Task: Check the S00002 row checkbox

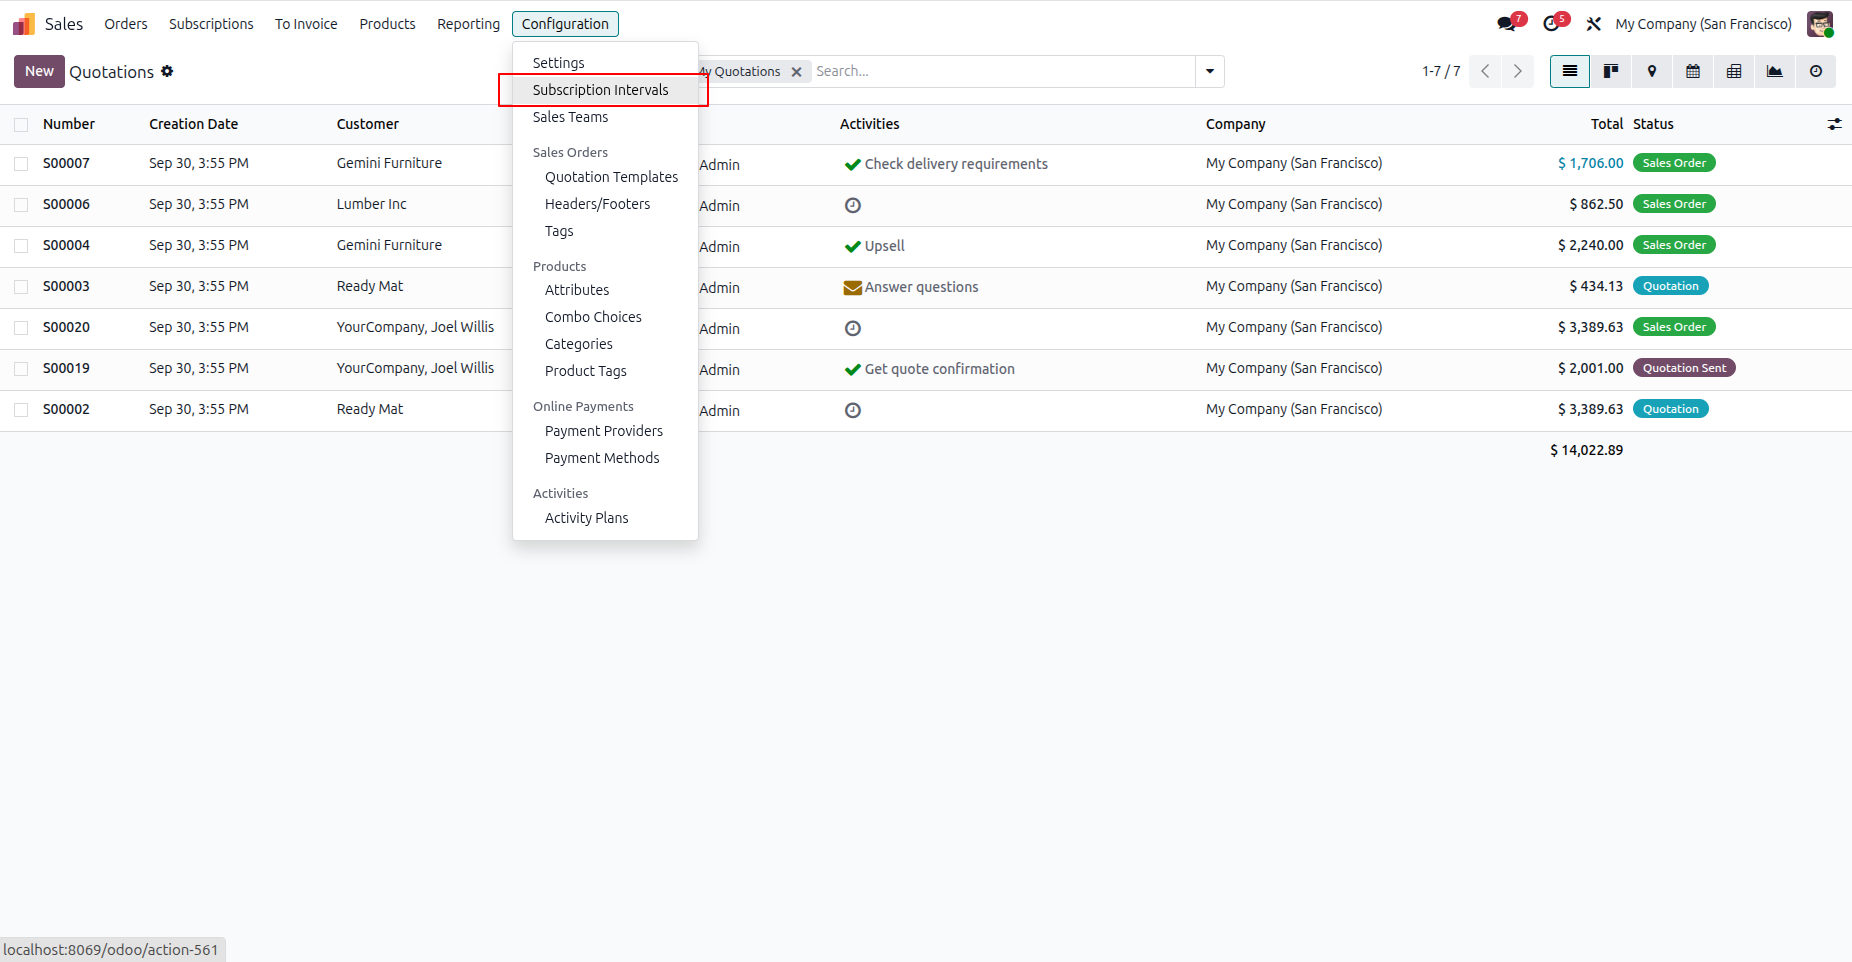Action: pyautogui.click(x=21, y=410)
